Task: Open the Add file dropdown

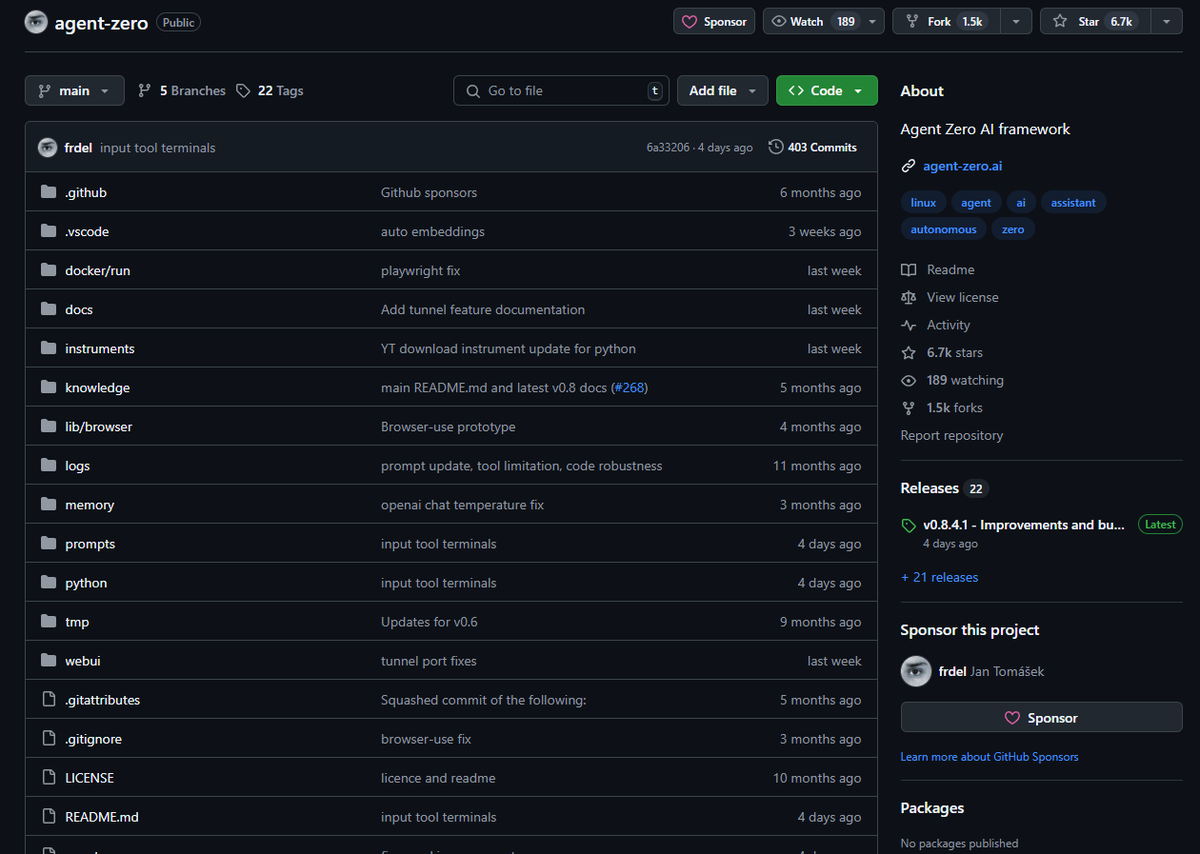Action: (x=723, y=91)
